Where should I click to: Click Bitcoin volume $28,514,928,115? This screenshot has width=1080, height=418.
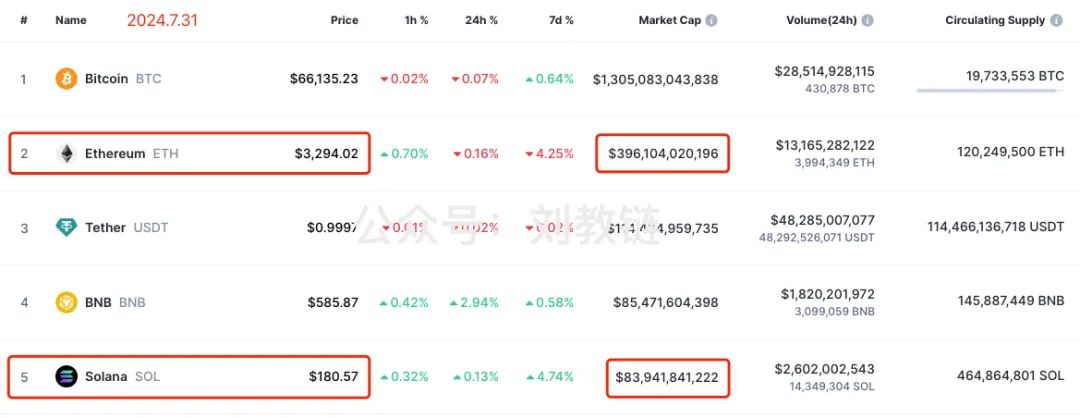pyautogui.click(x=824, y=72)
